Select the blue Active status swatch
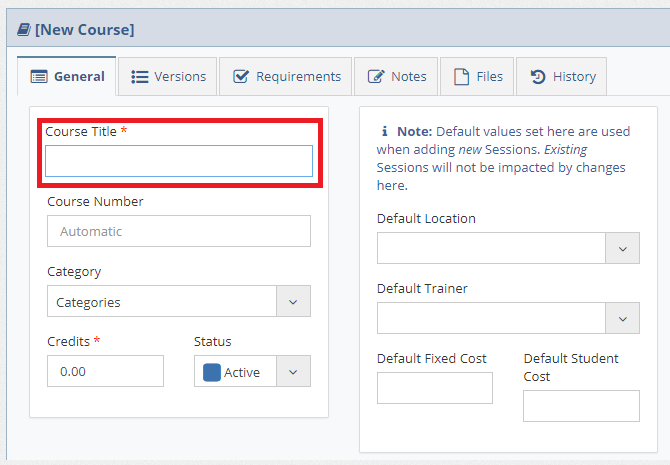 [212, 372]
